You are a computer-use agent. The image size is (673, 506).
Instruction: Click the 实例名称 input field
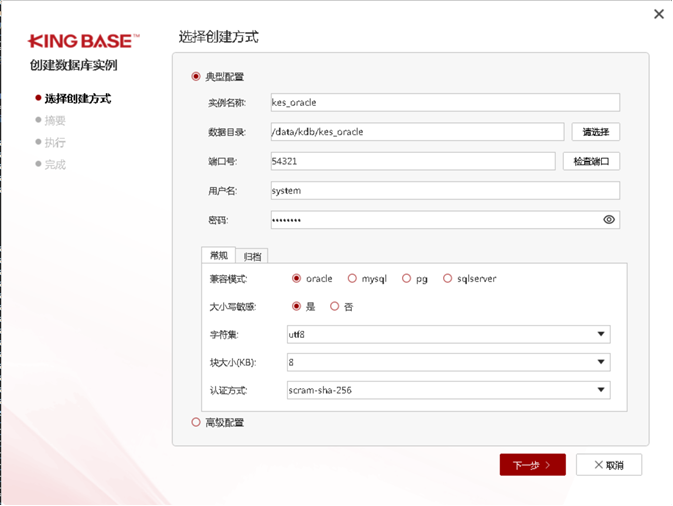[445, 102]
